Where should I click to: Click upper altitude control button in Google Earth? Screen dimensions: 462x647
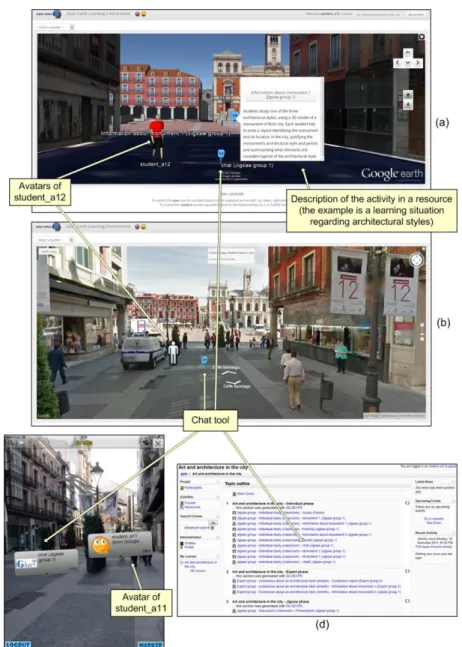click(408, 94)
